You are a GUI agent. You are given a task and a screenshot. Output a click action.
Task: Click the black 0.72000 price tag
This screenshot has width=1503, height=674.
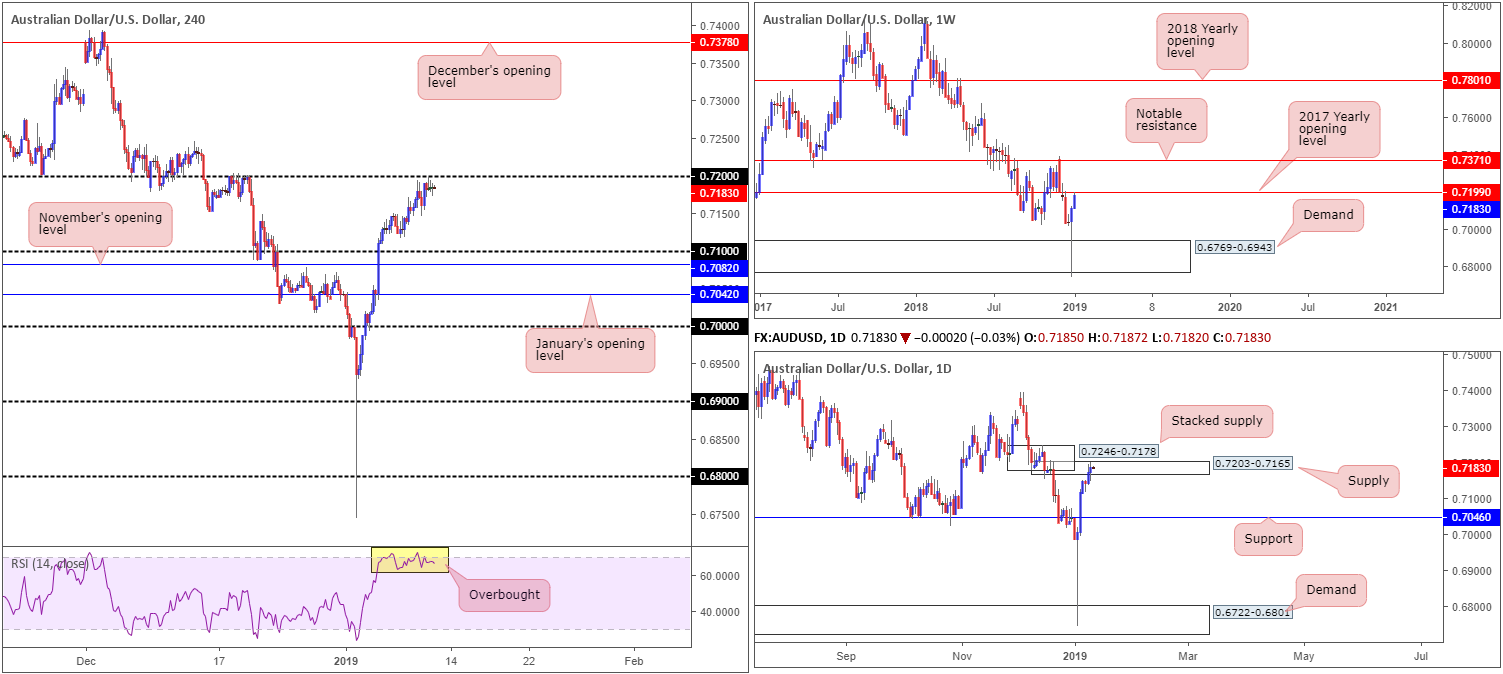pos(718,176)
